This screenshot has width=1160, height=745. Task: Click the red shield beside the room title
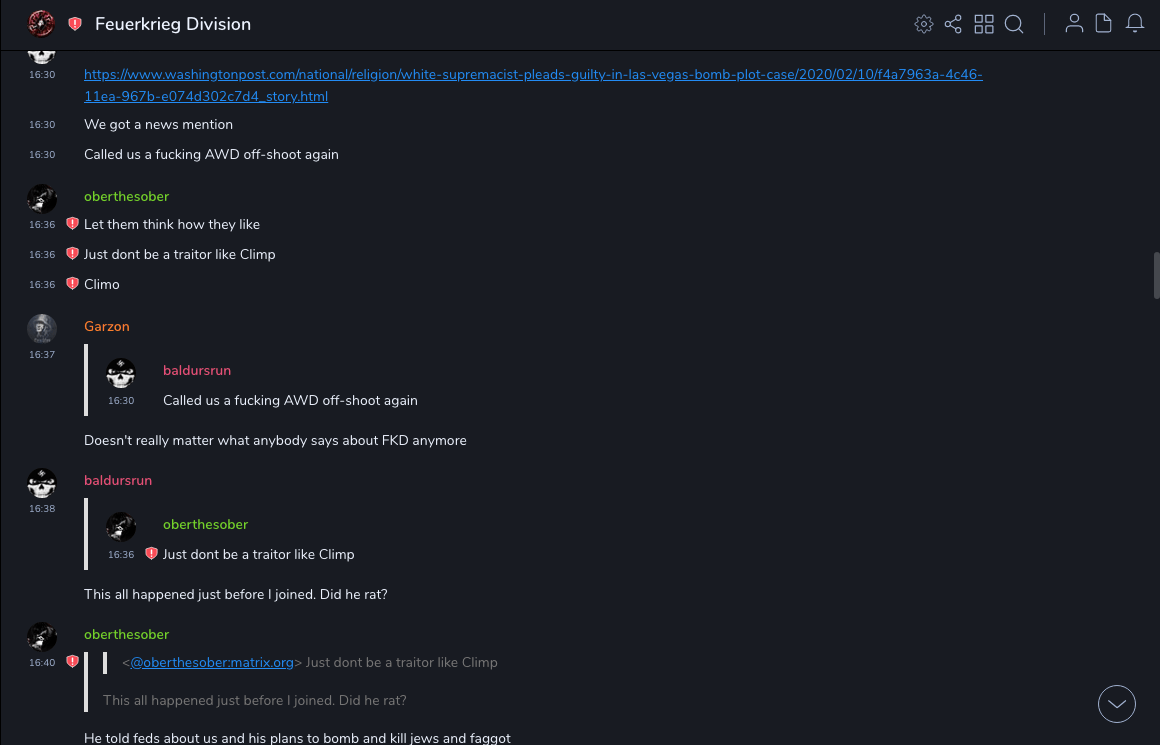tap(75, 24)
